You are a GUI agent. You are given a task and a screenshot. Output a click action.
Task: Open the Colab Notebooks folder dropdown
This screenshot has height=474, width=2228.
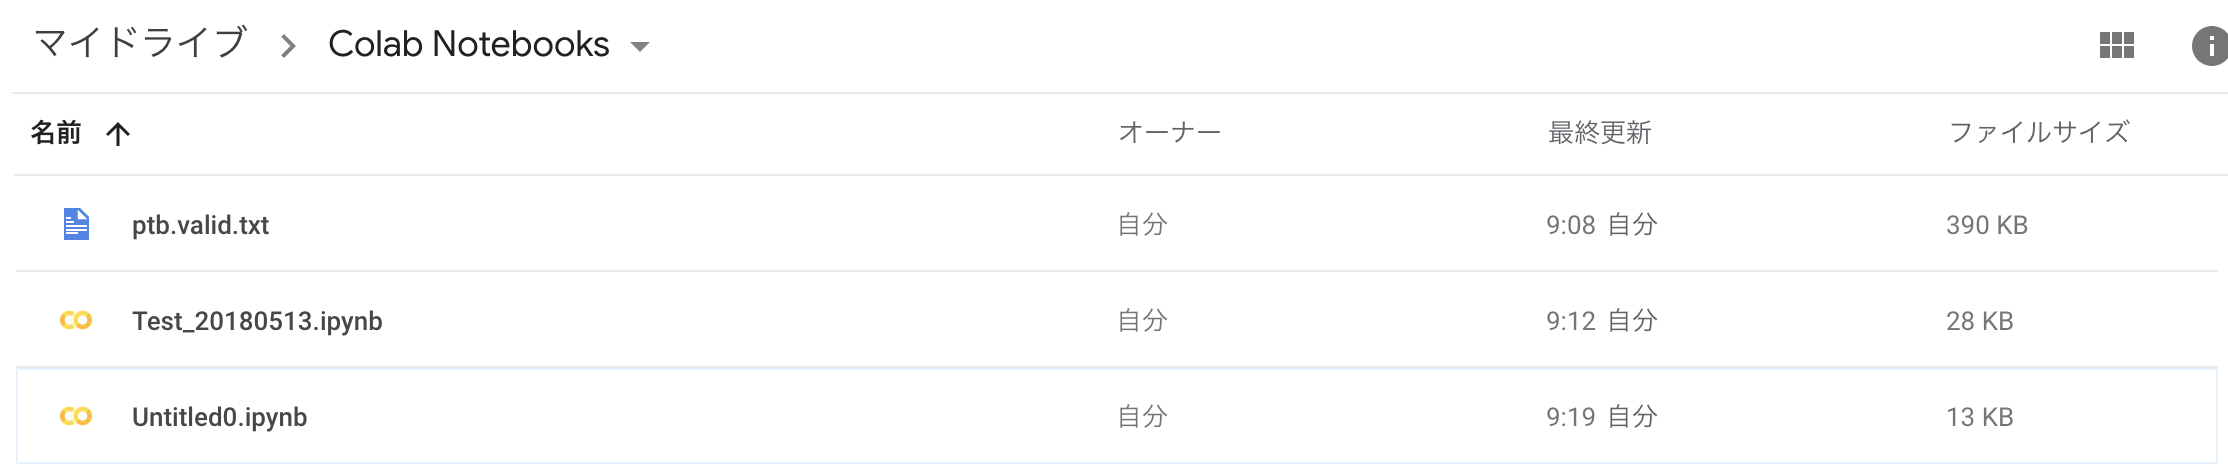tap(640, 46)
